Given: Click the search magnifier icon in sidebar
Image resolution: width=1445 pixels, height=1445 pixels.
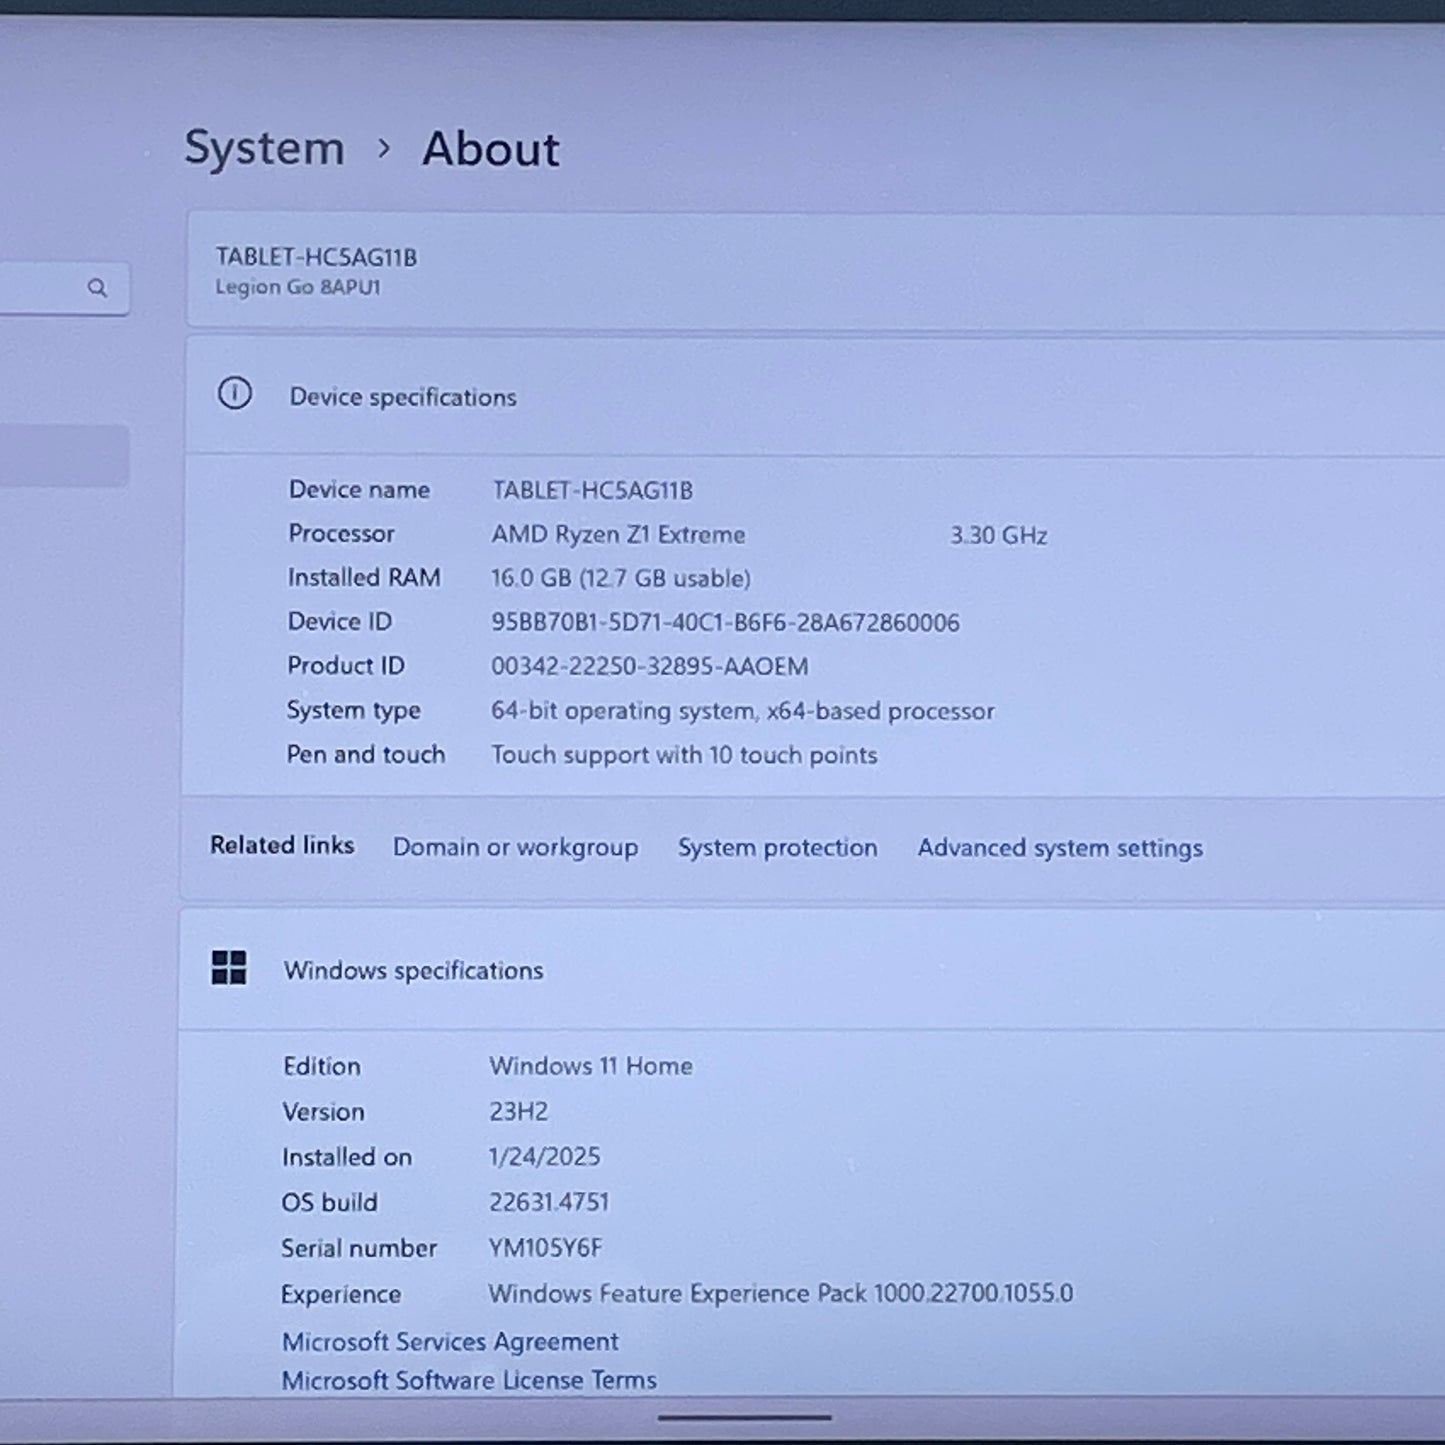Looking at the screenshot, I should click(97, 288).
